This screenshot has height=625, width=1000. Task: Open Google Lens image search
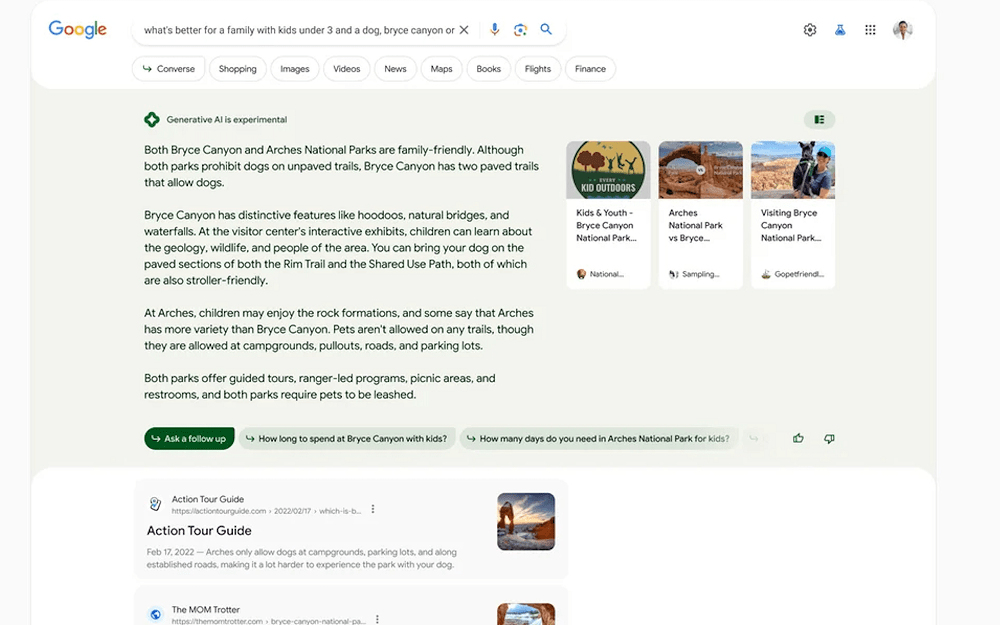point(520,29)
